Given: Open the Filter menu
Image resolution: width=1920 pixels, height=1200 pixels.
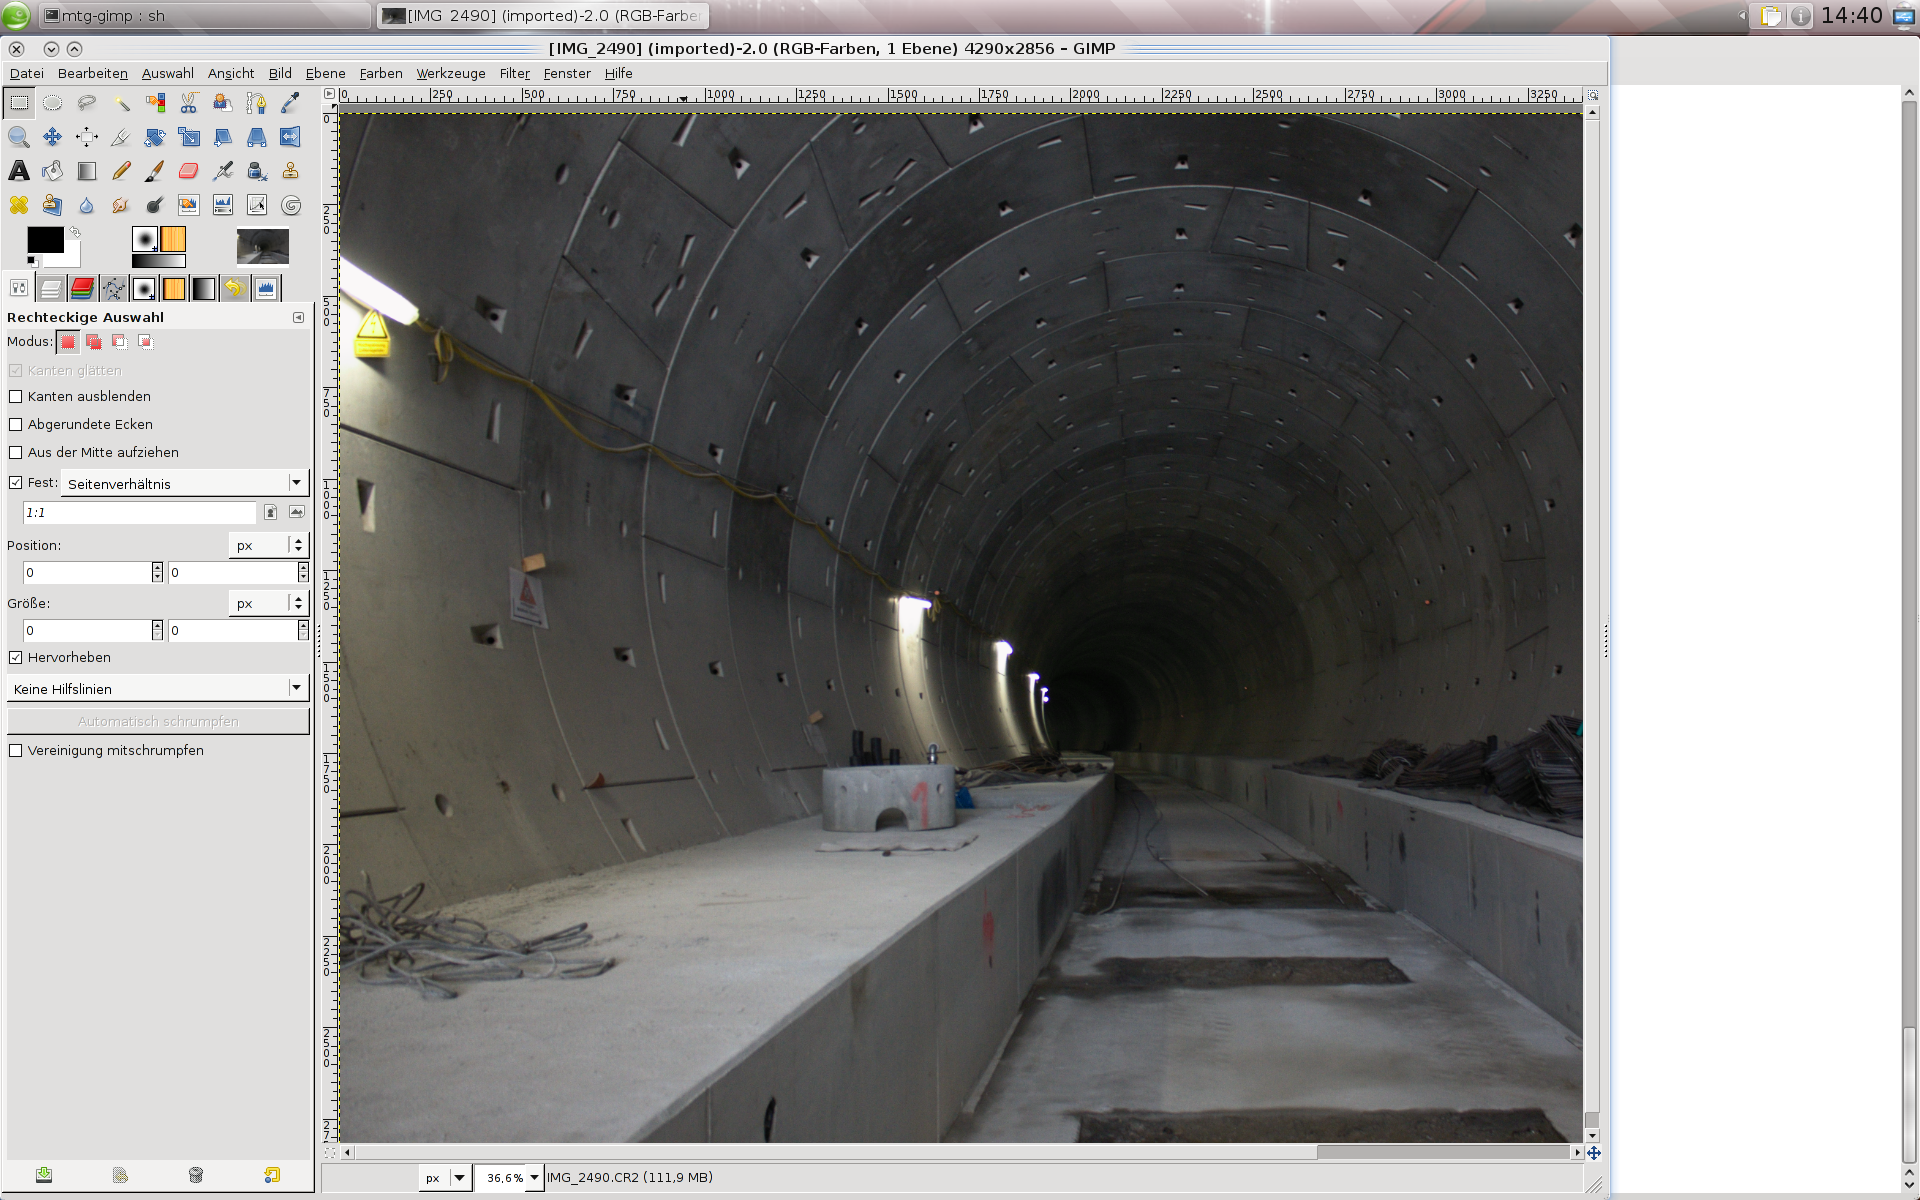Looking at the screenshot, I should (514, 73).
